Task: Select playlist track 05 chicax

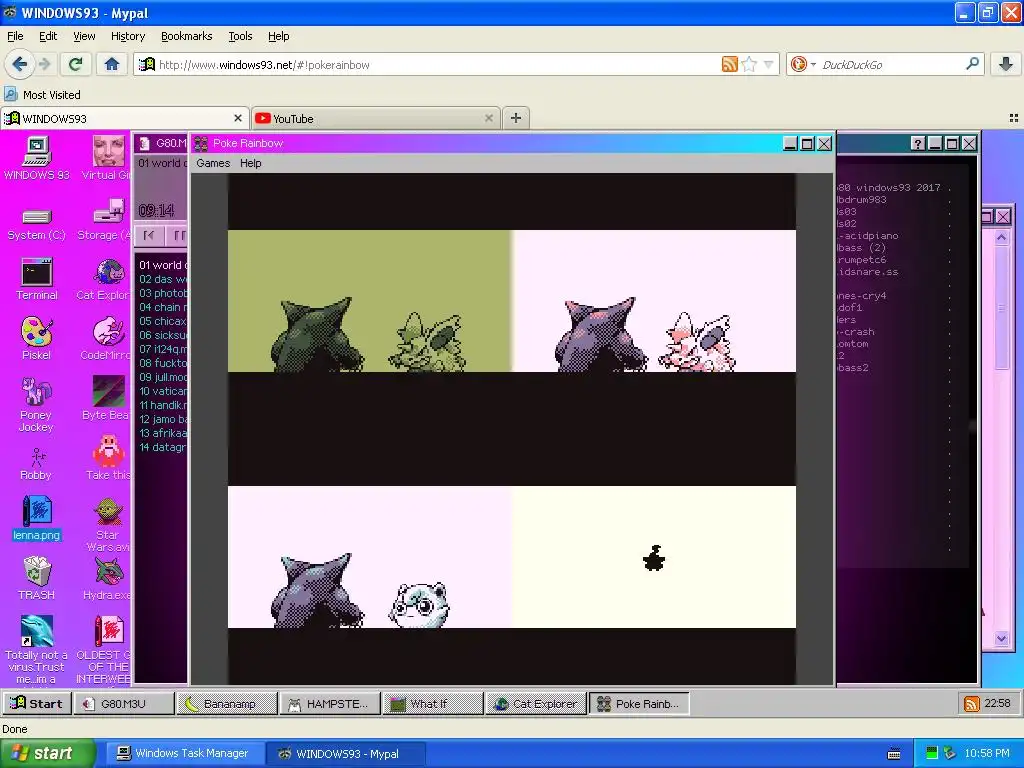Action: click(x=163, y=321)
